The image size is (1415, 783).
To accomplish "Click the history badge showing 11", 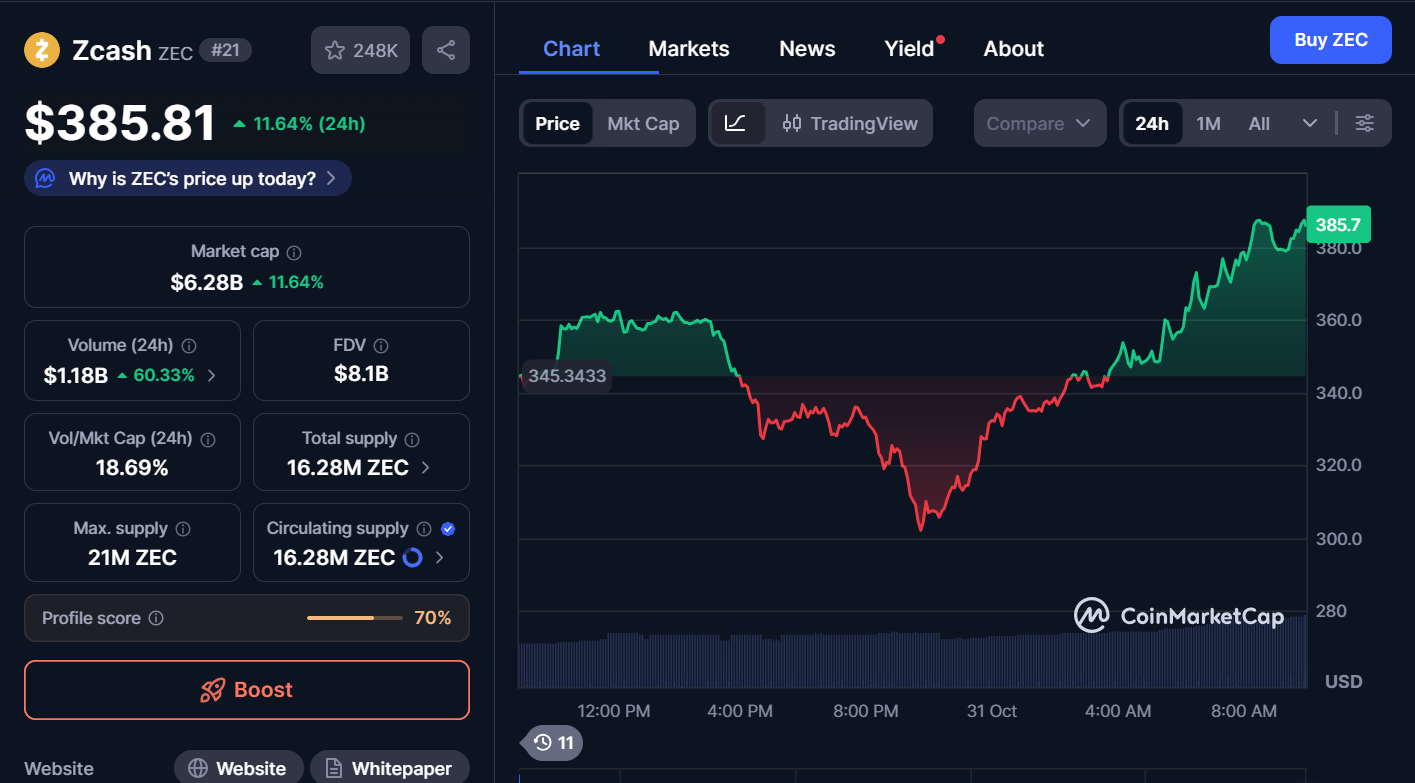I will (553, 742).
